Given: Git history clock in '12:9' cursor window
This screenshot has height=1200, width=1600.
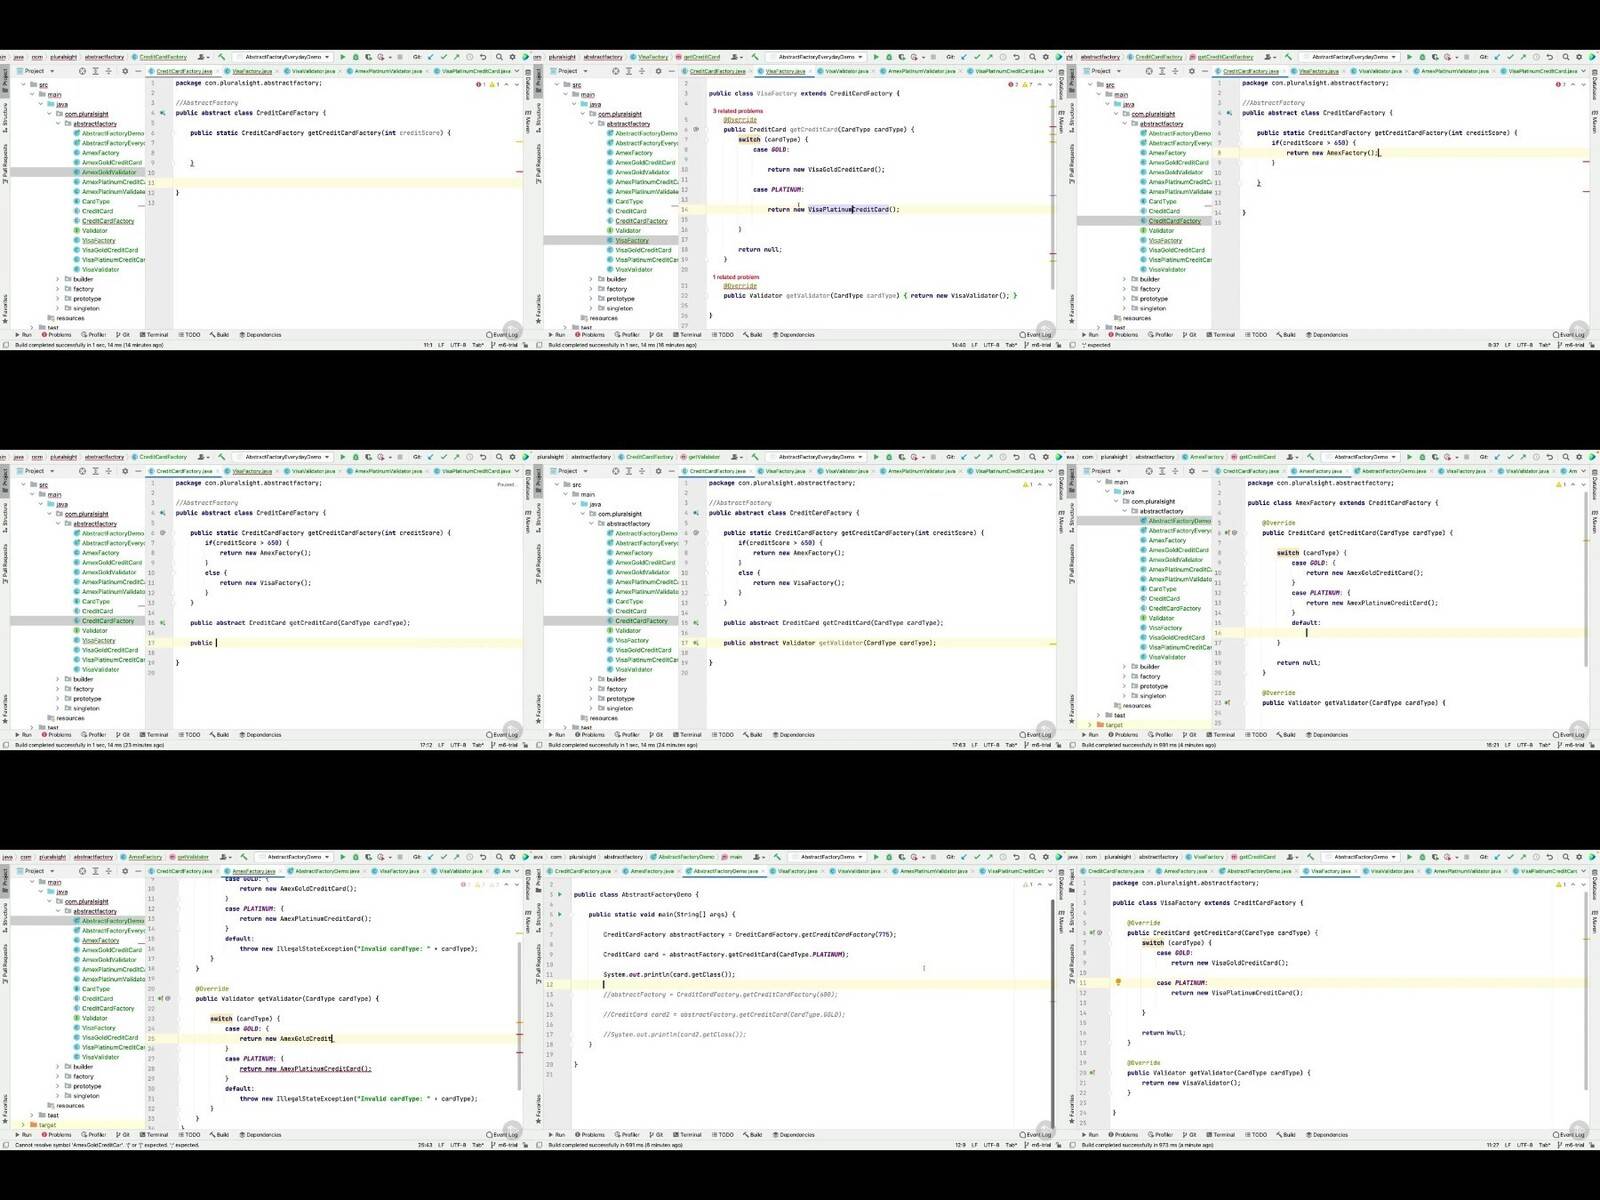Looking at the screenshot, I should (x=1004, y=857).
